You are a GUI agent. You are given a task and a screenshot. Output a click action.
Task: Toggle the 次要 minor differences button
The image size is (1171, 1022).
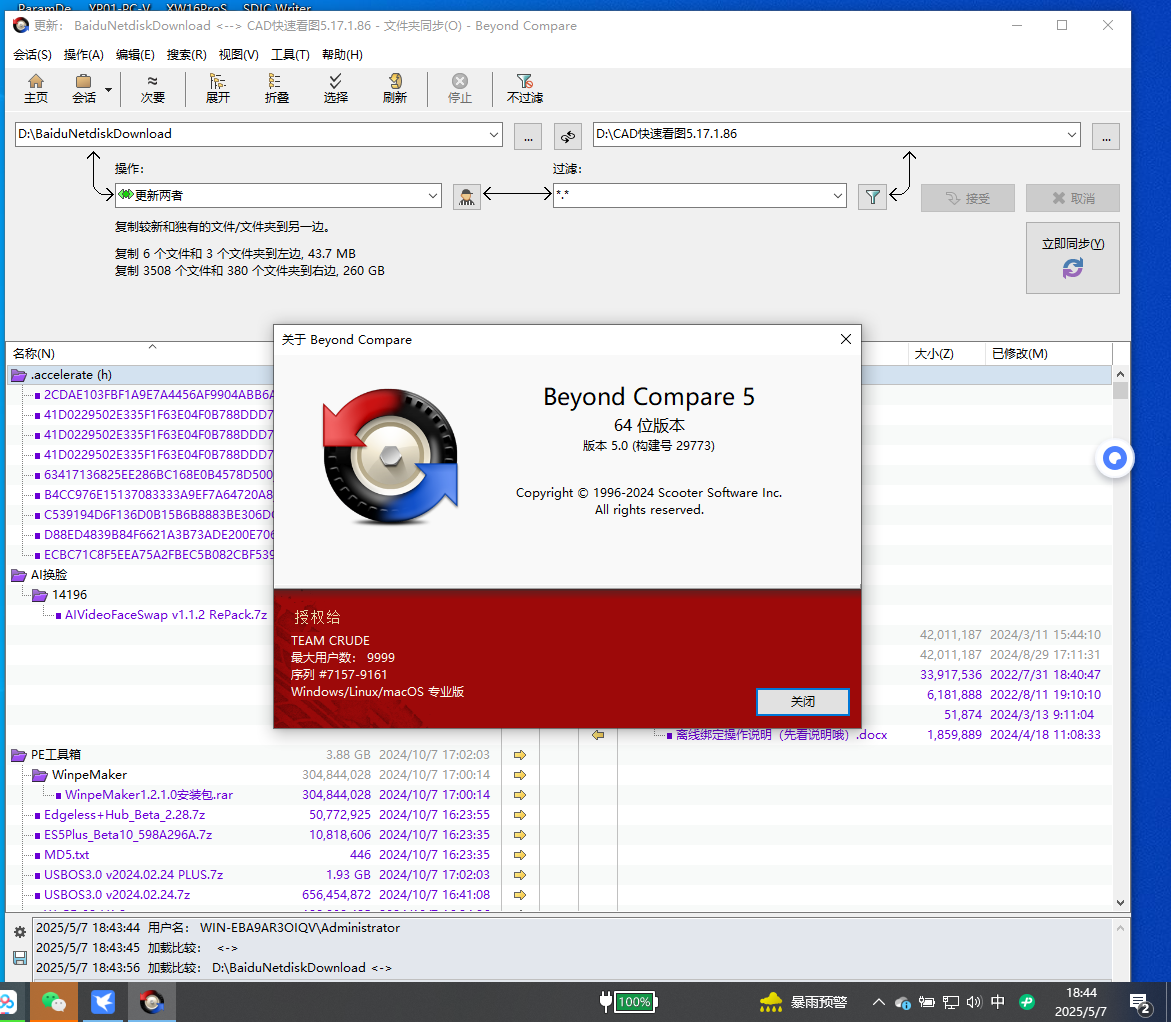tap(152, 88)
